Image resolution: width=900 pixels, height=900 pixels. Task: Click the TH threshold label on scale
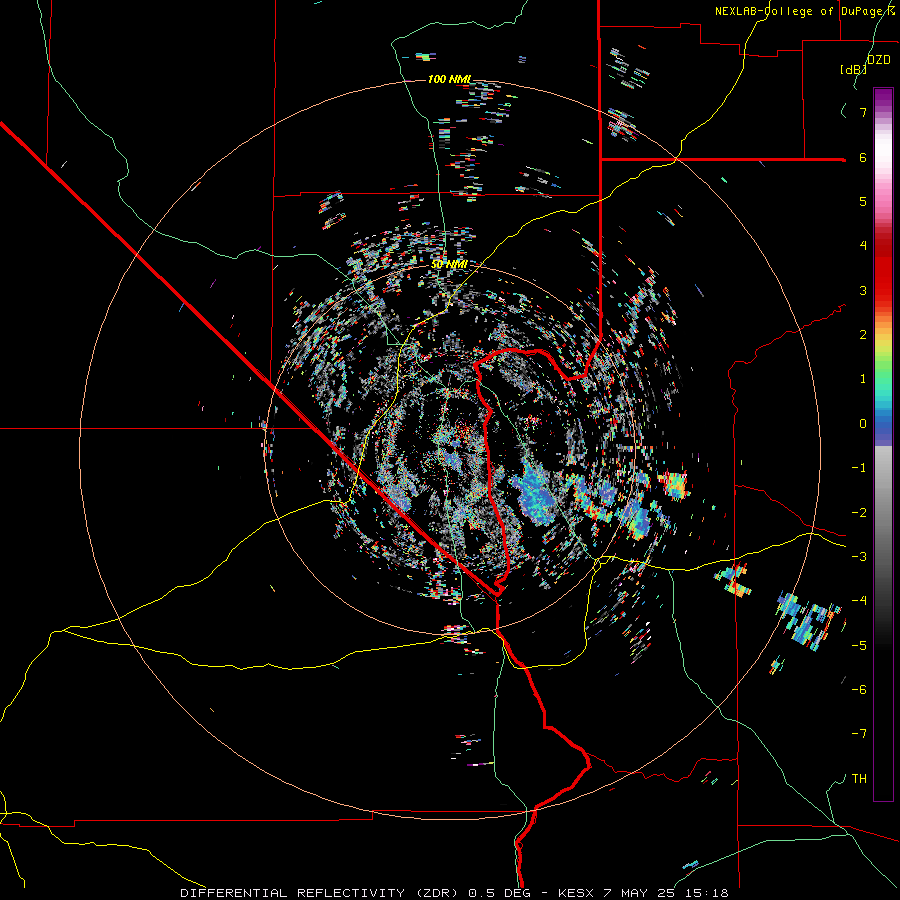[859, 779]
